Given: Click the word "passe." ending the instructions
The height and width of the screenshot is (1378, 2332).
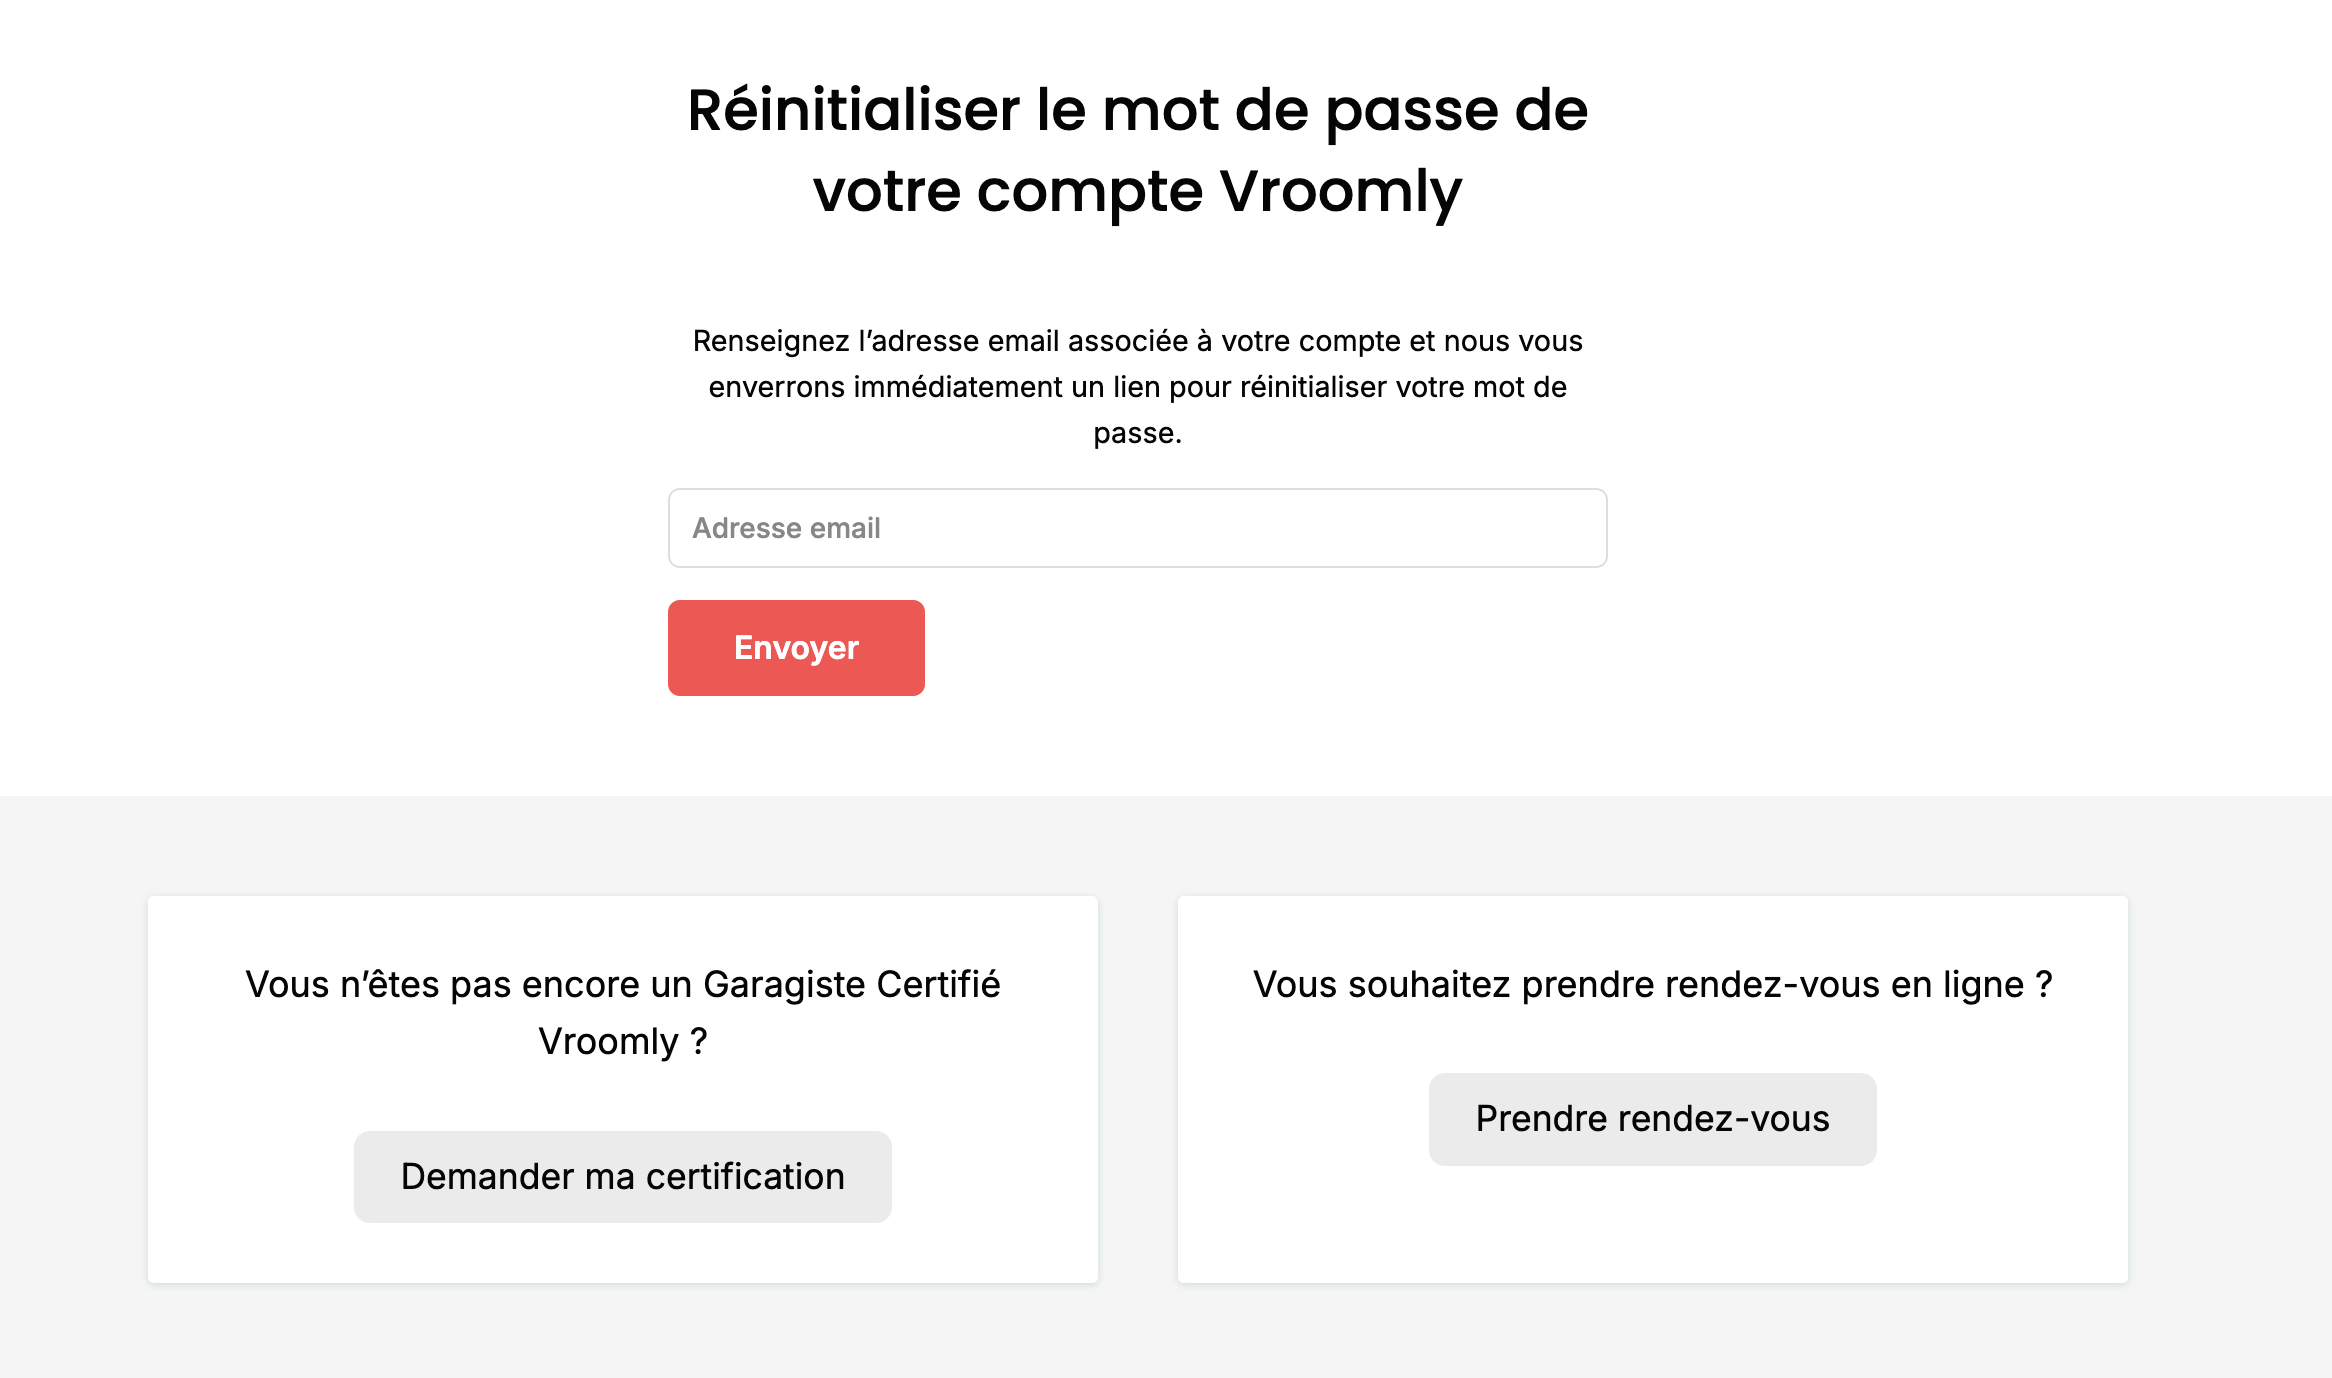Looking at the screenshot, I should pos(1137,434).
